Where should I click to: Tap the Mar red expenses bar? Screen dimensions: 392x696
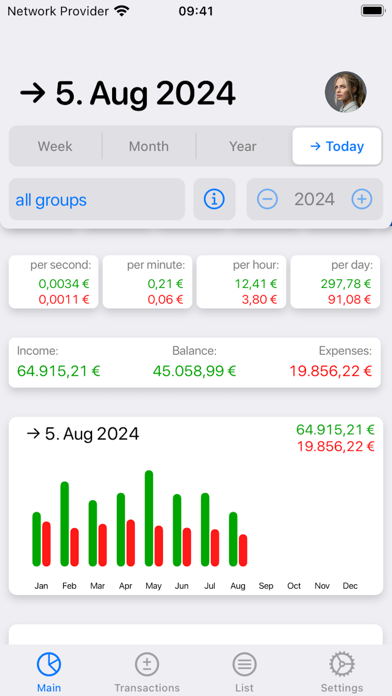coord(103,545)
